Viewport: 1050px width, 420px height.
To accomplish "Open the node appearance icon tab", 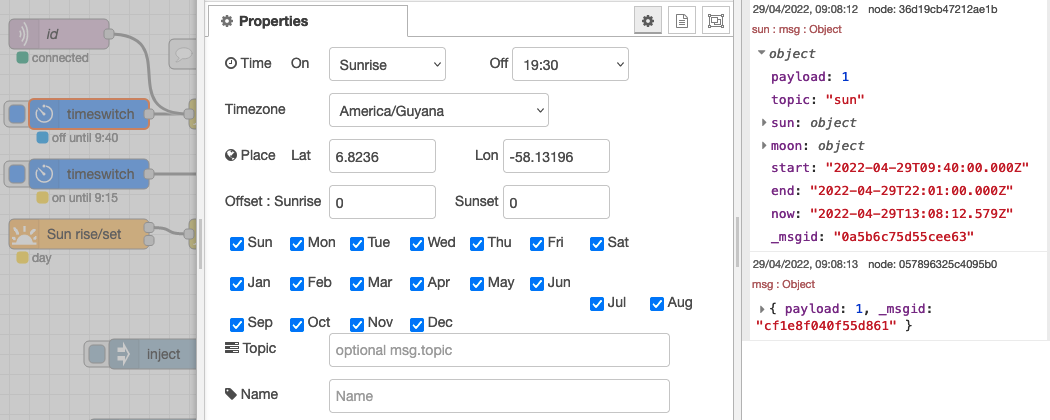I will coord(716,21).
